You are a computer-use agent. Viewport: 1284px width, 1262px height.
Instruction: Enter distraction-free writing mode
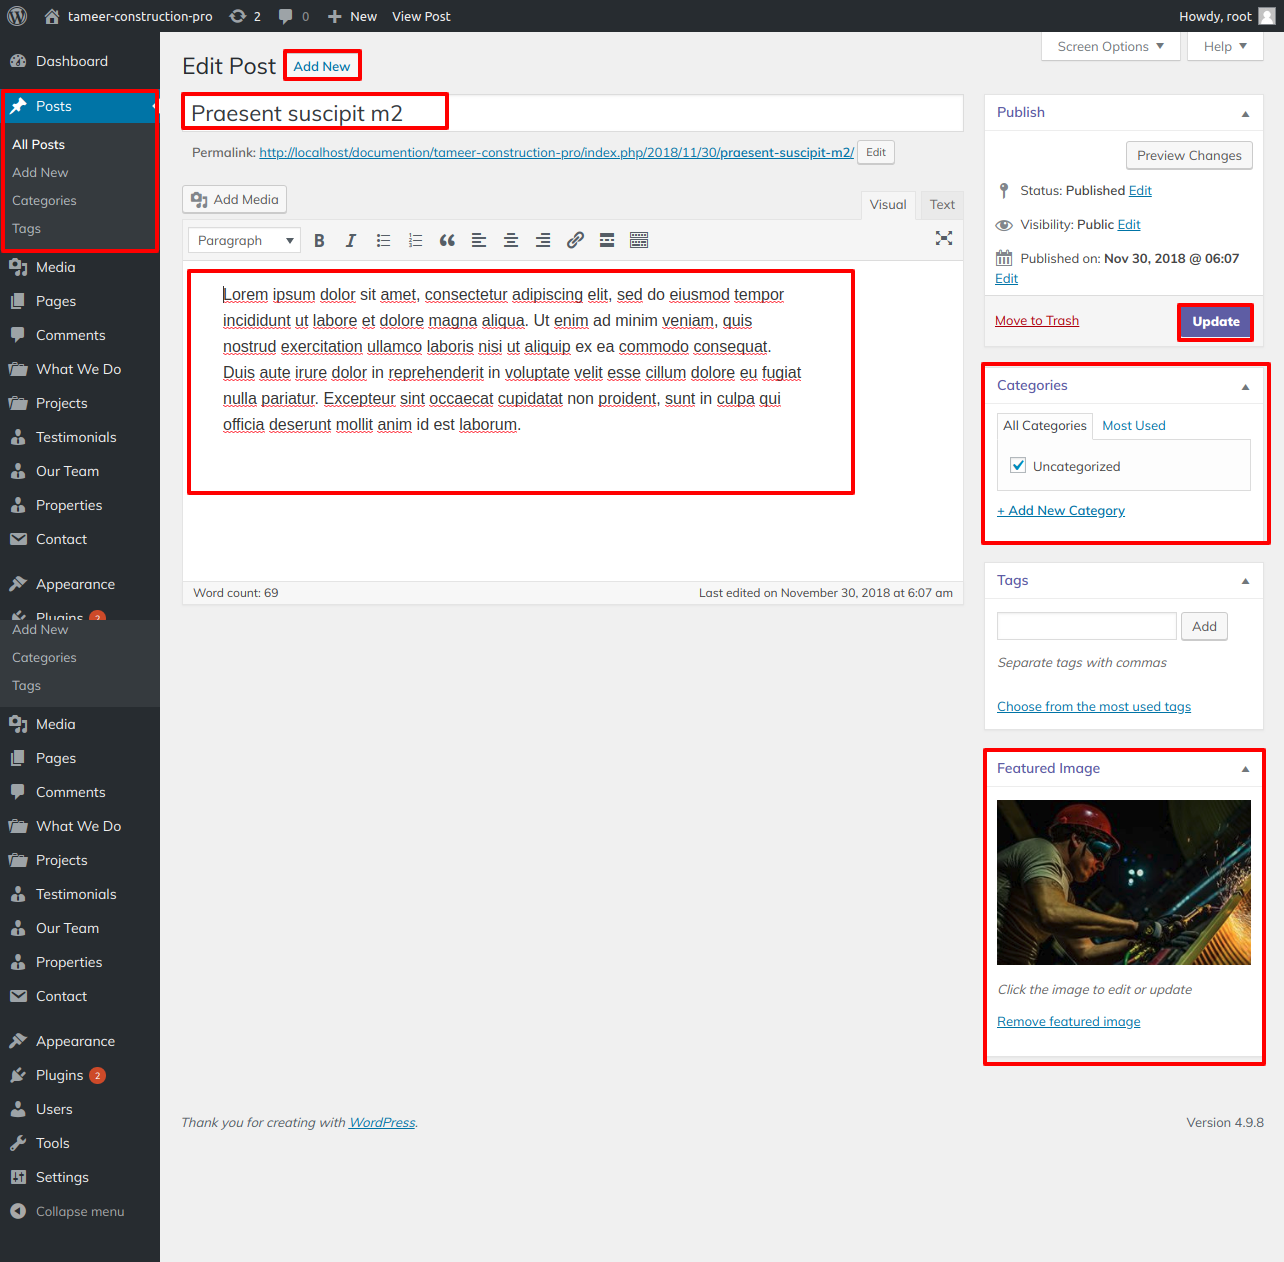tap(944, 238)
